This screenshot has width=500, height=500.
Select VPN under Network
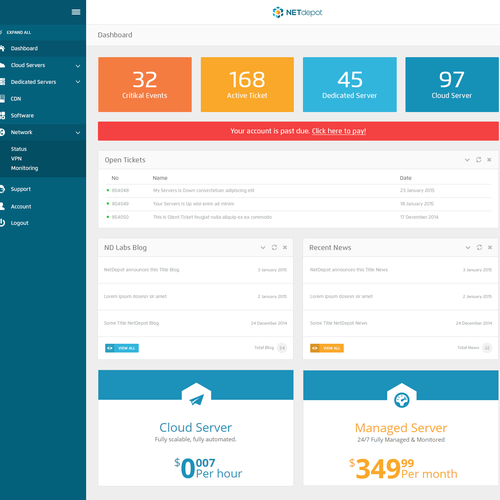click(x=16, y=159)
